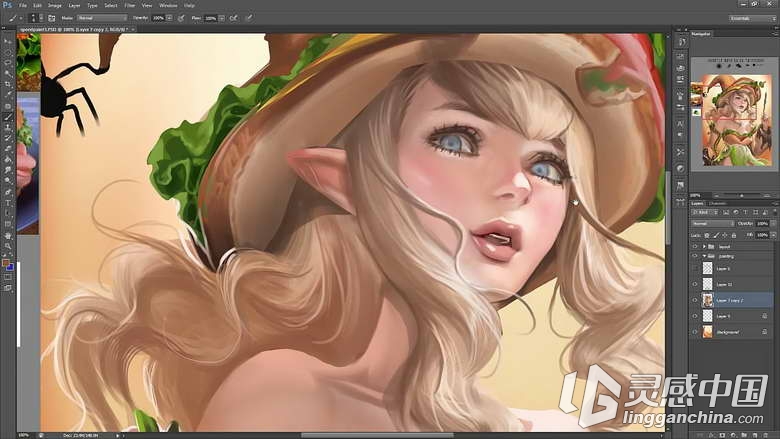The image size is (780, 439).
Task: Open the File menu
Action: [x=22, y=5]
